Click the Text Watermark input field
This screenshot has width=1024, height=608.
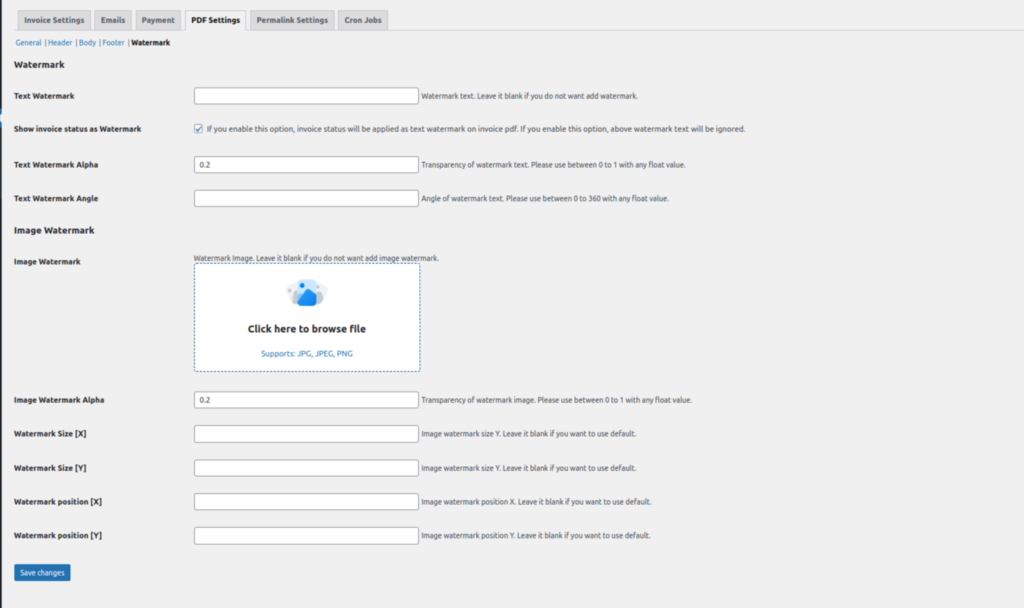coord(307,95)
